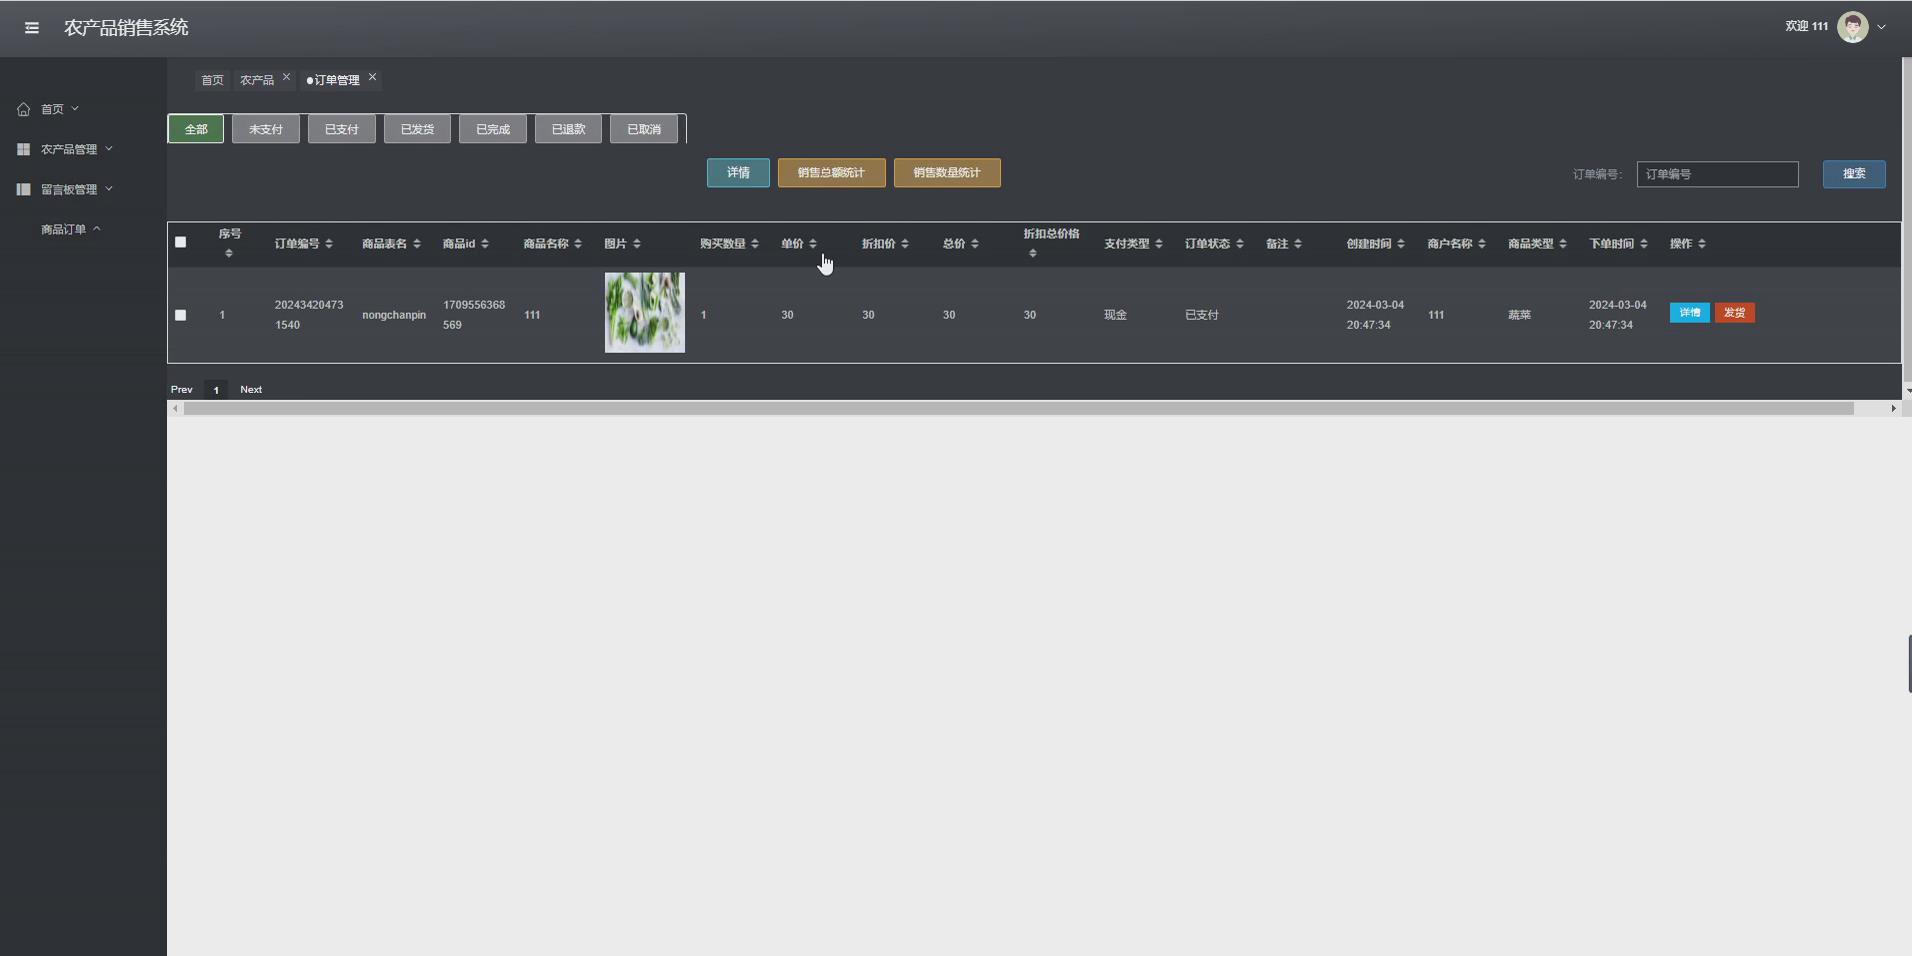Sort by 图片 column arrows
Image resolution: width=1912 pixels, height=956 pixels.
click(x=637, y=244)
